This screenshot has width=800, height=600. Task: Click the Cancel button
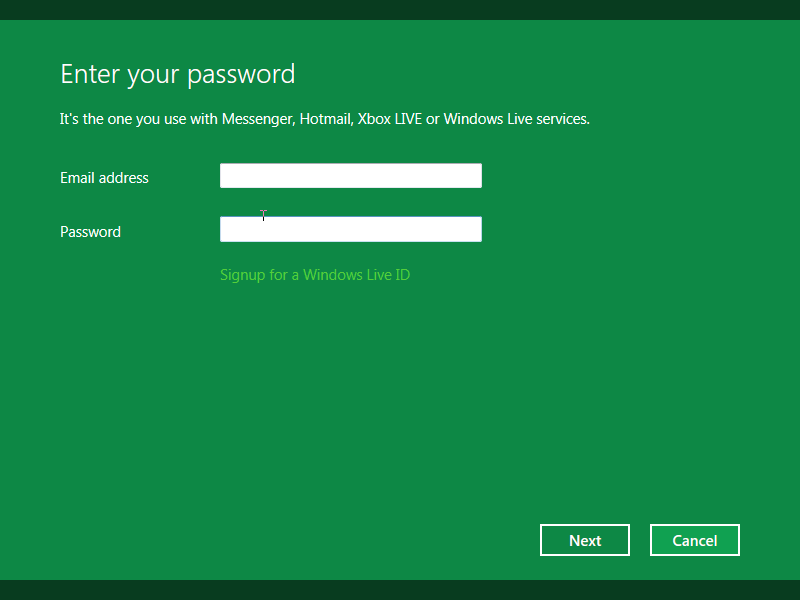pyautogui.click(x=694, y=540)
